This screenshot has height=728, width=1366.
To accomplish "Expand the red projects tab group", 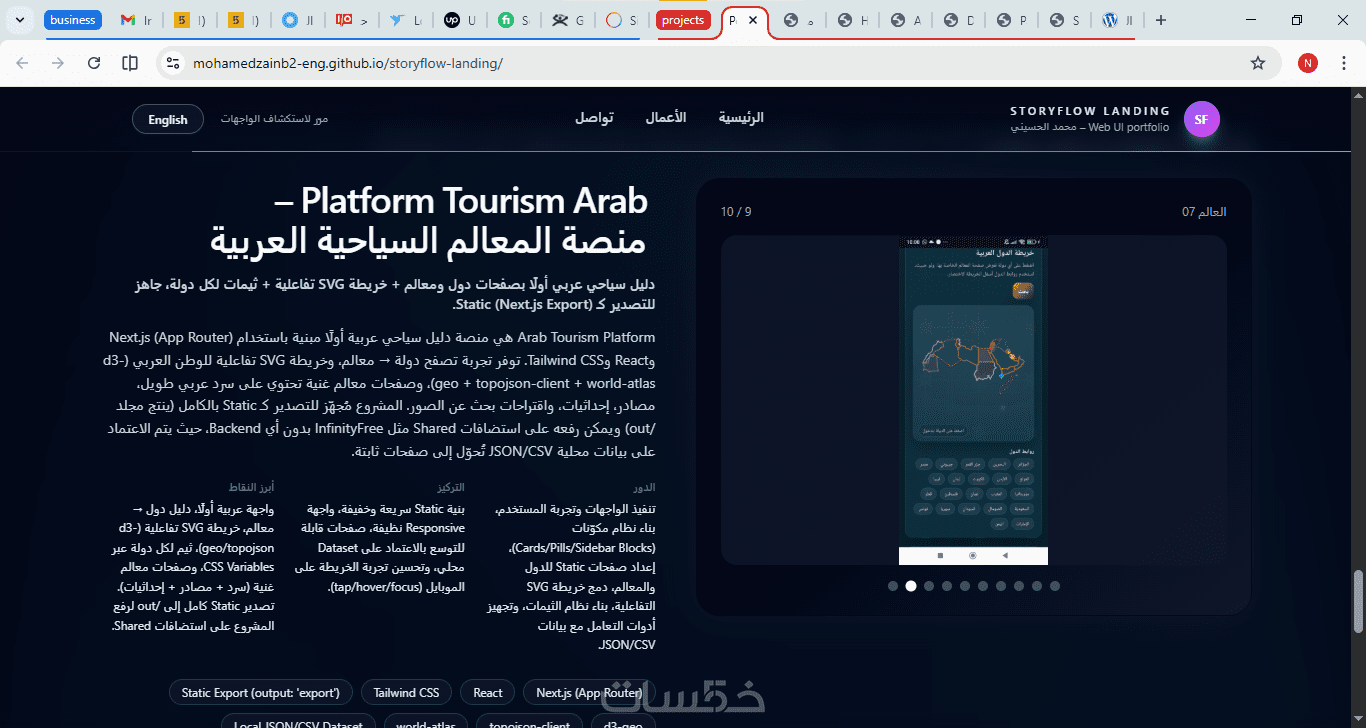I will point(684,20).
